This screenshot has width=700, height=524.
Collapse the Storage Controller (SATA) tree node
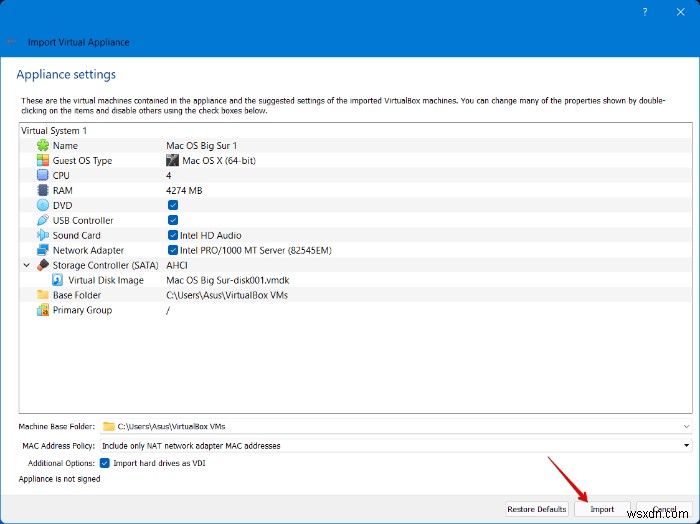click(27, 265)
